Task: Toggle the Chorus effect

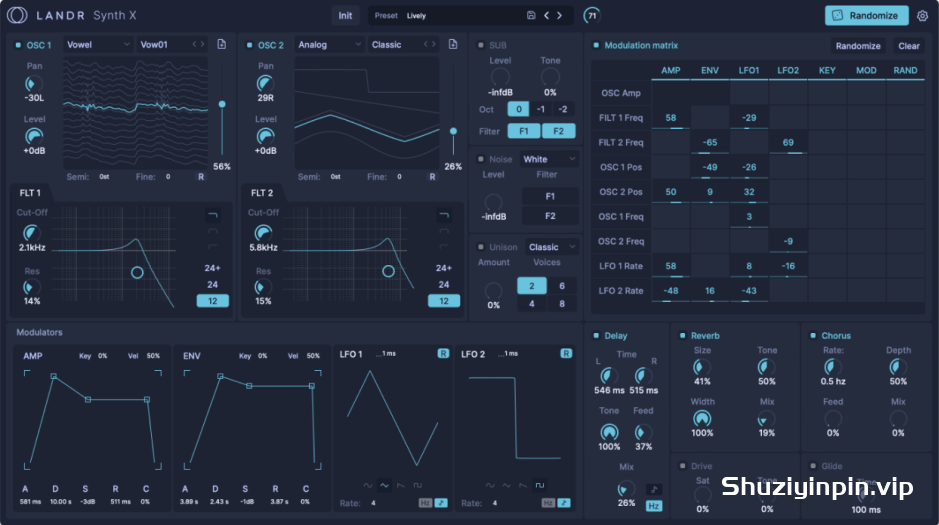Action: (x=813, y=336)
